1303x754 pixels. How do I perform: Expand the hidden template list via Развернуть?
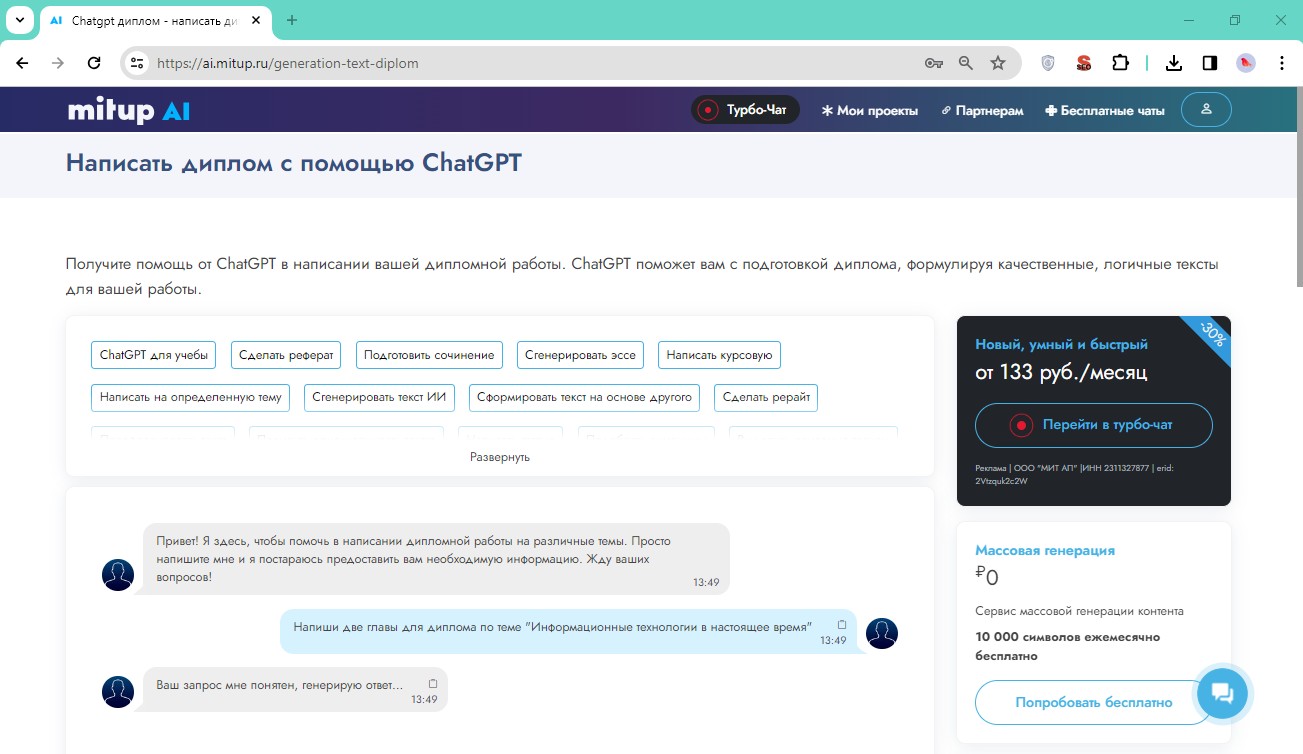(499, 457)
